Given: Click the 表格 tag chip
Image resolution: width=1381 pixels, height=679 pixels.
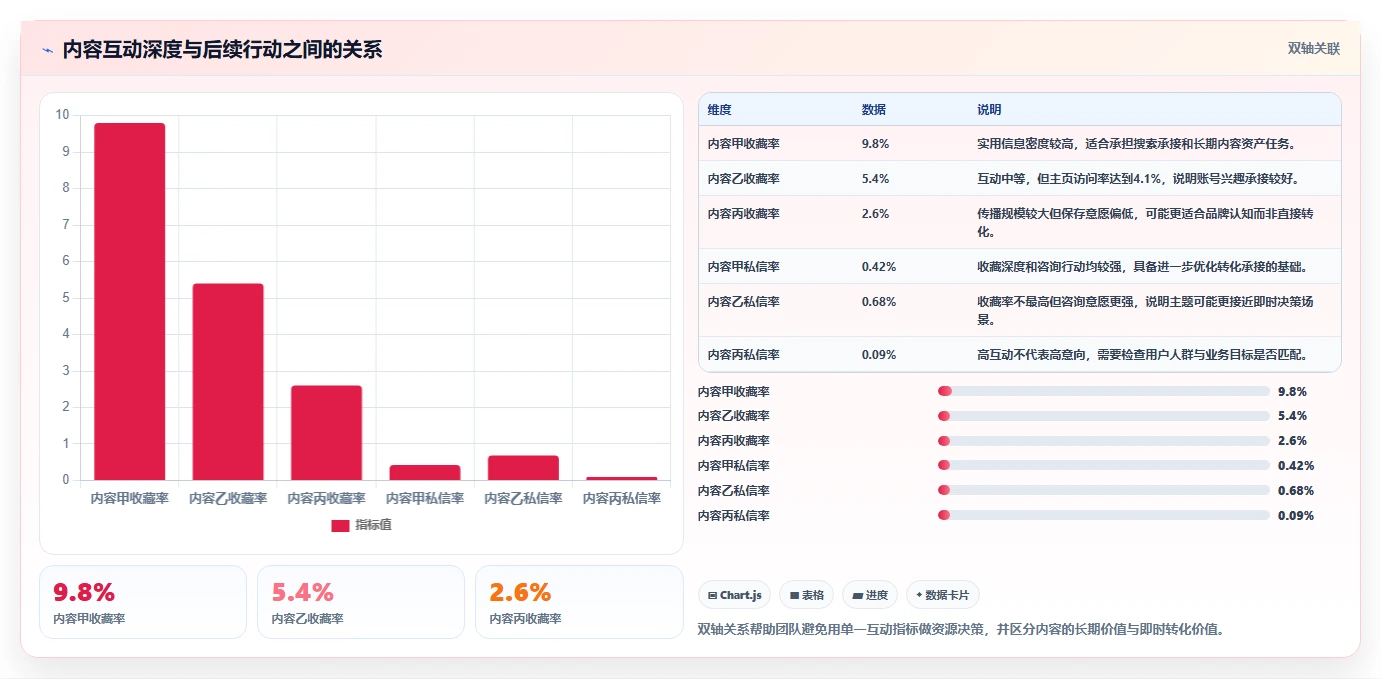Looking at the screenshot, I should click(x=806, y=595).
